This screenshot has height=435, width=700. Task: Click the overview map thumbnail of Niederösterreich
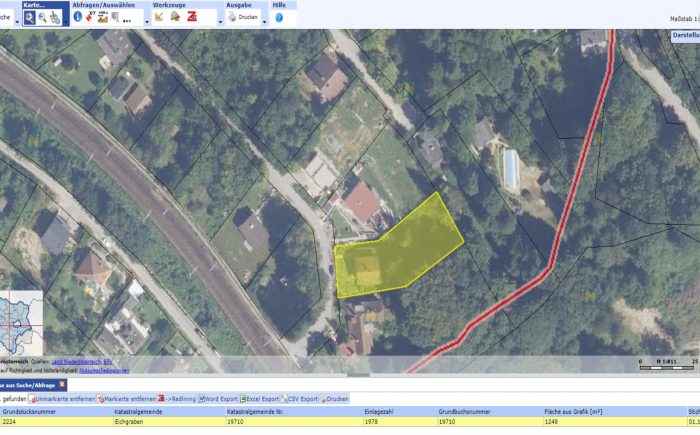[x=21, y=322]
